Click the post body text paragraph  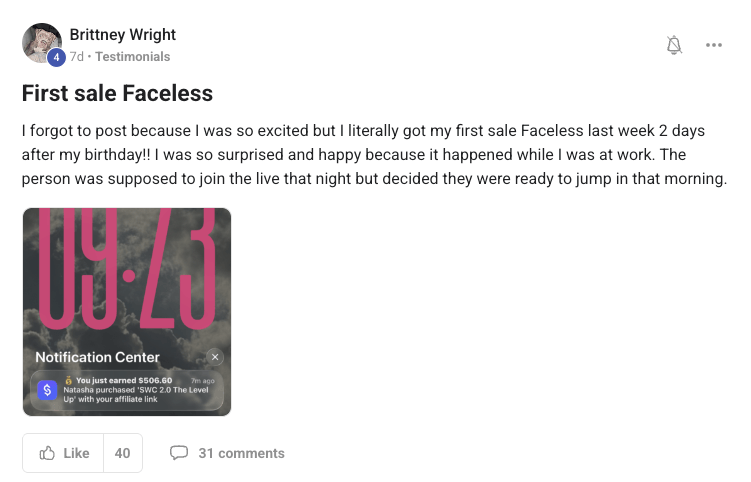coord(373,155)
